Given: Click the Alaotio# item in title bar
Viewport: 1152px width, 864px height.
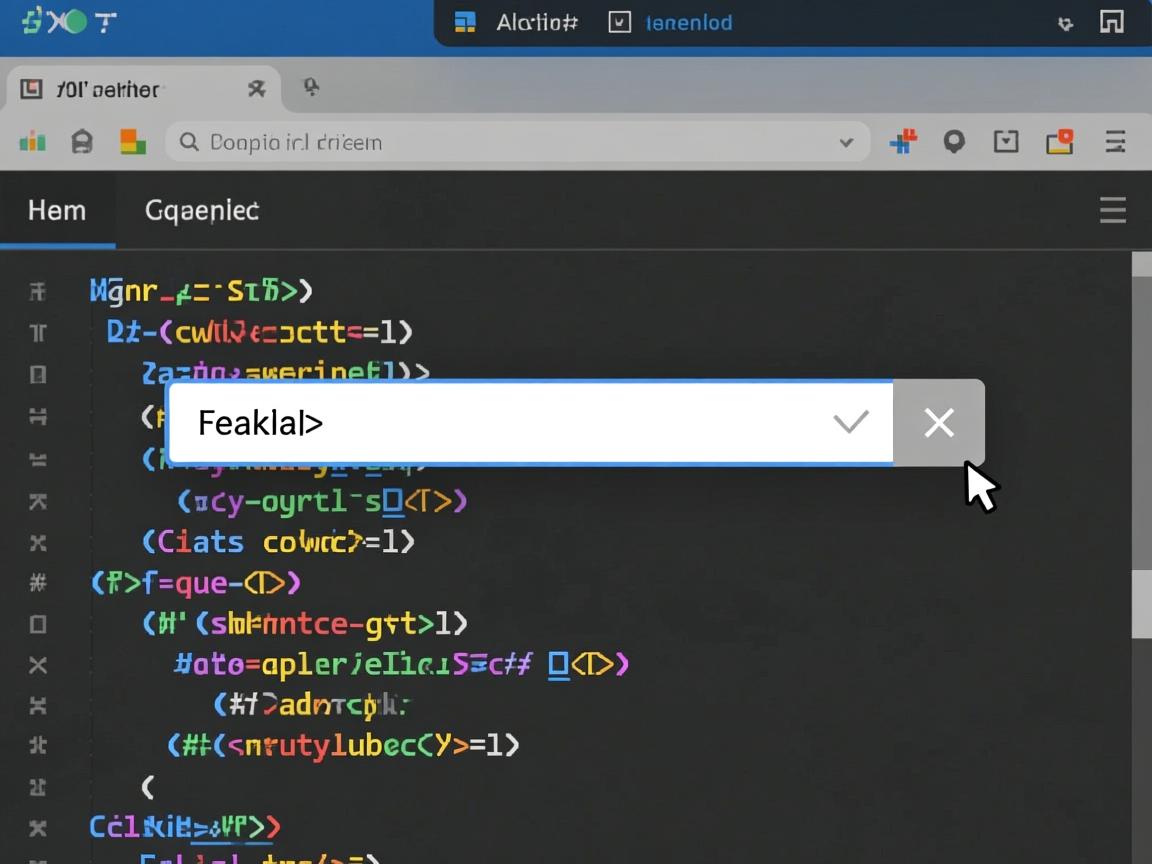Looking at the screenshot, I should tap(536, 22).
